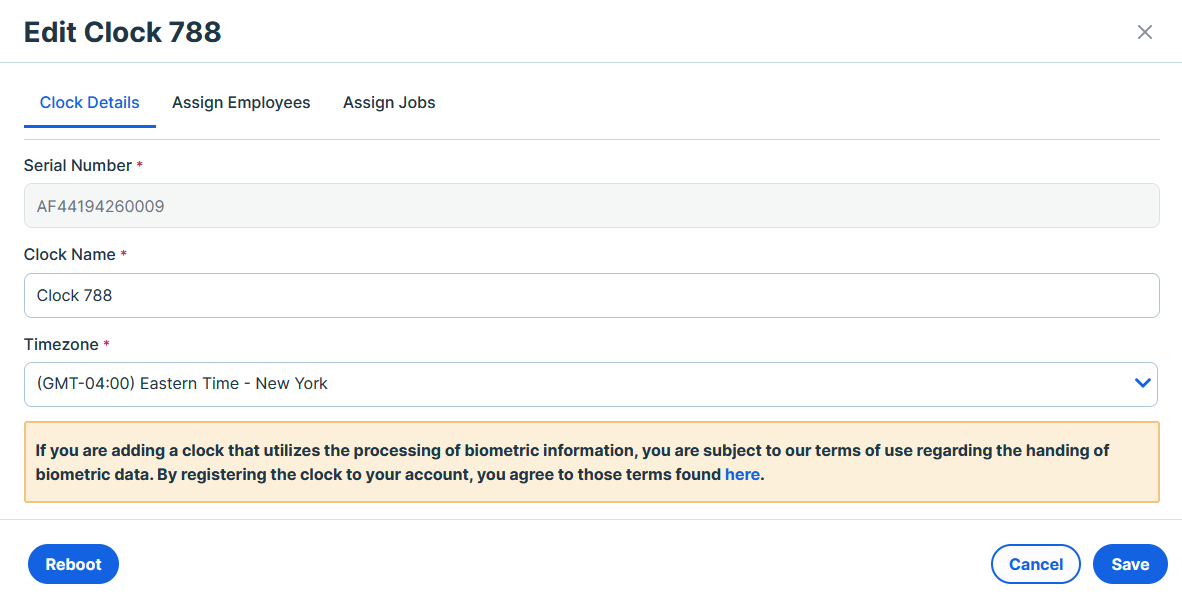Viewport: 1182px width, 601px height.
Task: Expand the Timezone chevron arrow
Action: pyautogui.click(x=1142, y=383)
